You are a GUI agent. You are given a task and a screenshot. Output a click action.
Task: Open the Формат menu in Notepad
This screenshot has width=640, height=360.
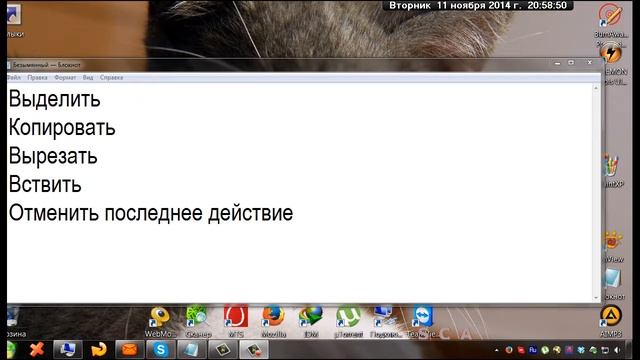65,78
